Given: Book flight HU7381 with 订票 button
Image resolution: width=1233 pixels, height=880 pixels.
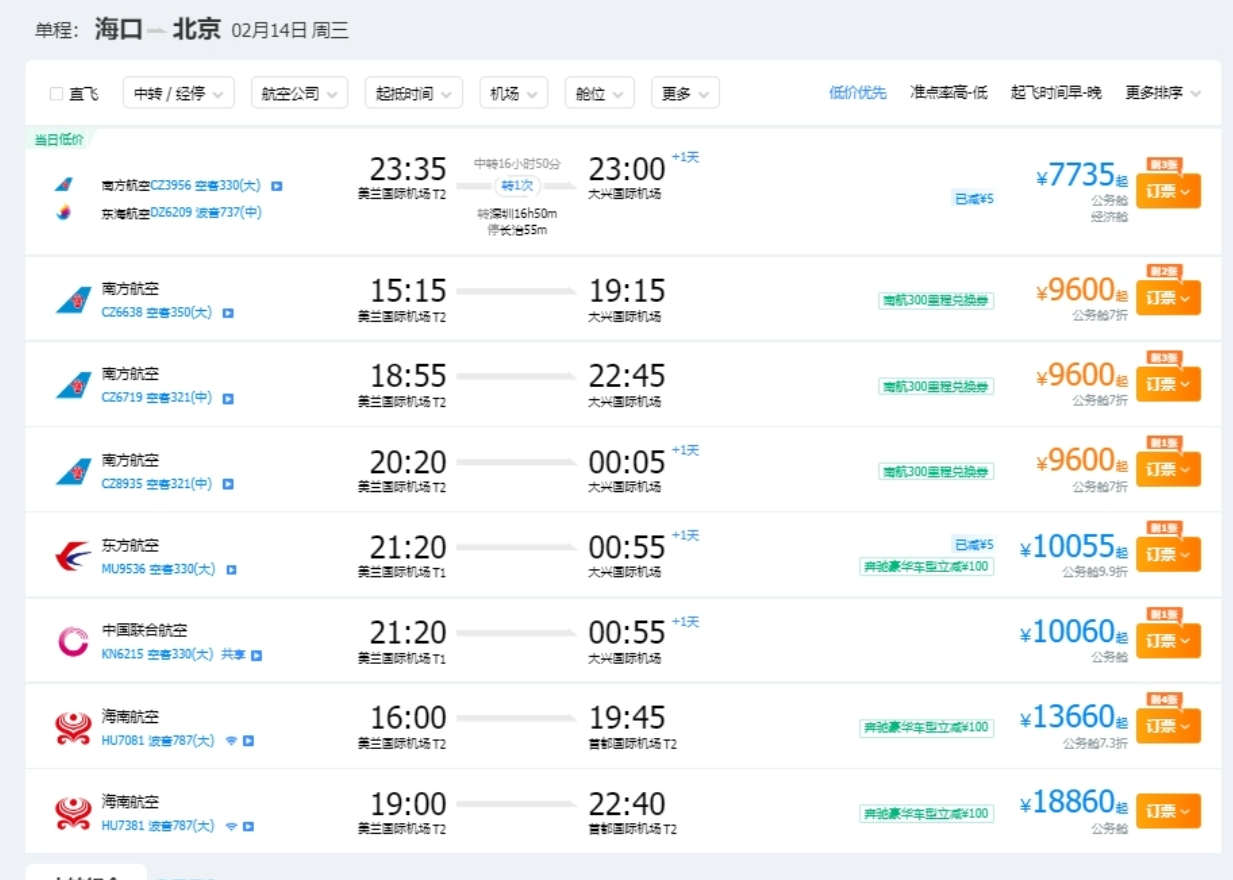Looking at the screenshot, I should point(1168,811).
